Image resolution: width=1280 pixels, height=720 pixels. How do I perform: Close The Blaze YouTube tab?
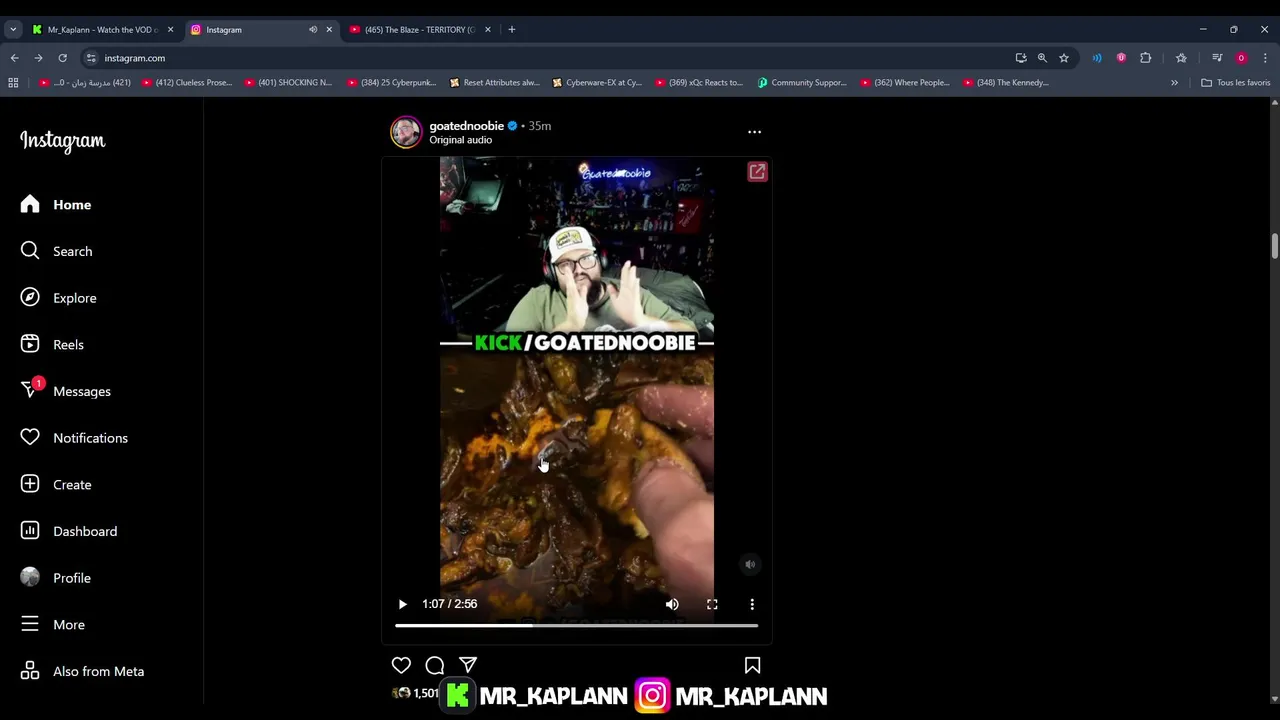(x=488, y=30)
